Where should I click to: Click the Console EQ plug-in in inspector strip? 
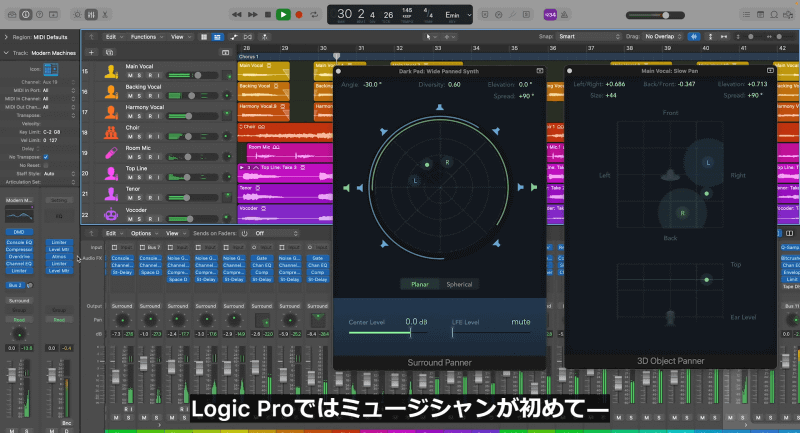pyautogui.click(x=19, y=242)
